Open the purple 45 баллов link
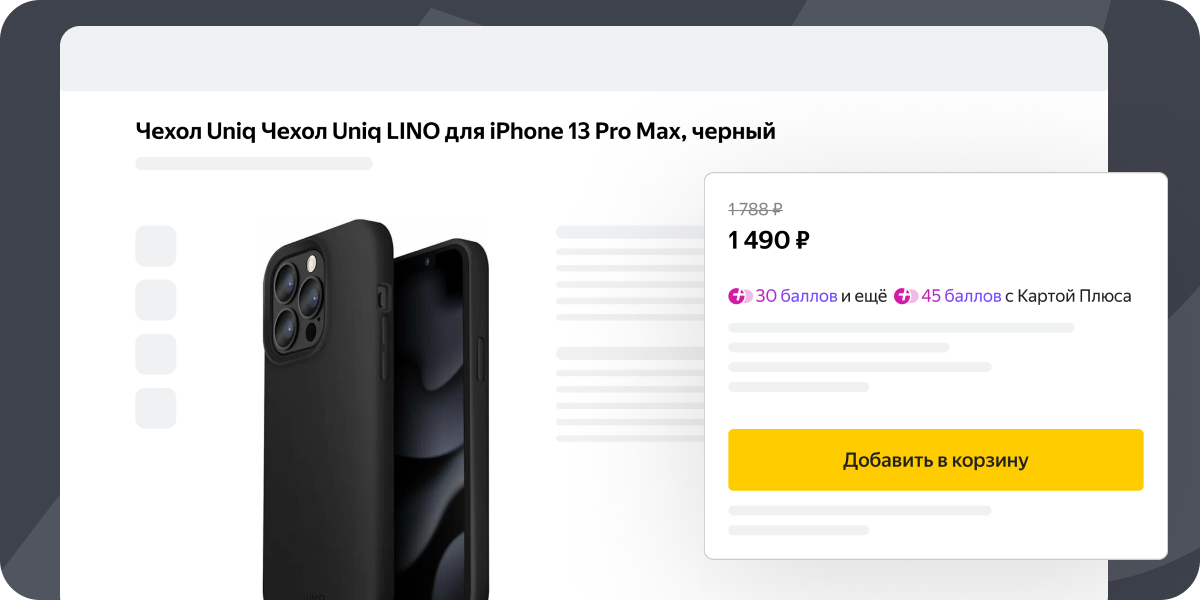This screenshot has width=1200, height=600. click(961, 296)
